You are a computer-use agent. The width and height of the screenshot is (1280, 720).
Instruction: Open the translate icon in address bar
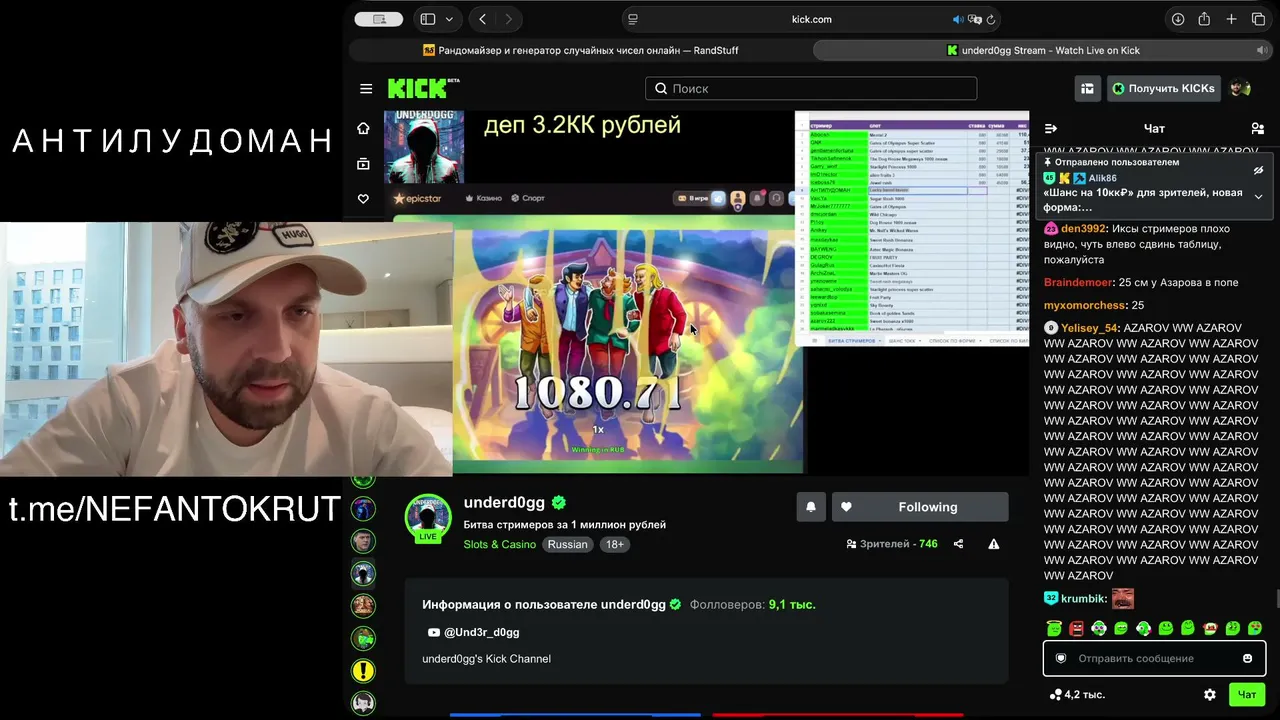(x=975, y=19)
